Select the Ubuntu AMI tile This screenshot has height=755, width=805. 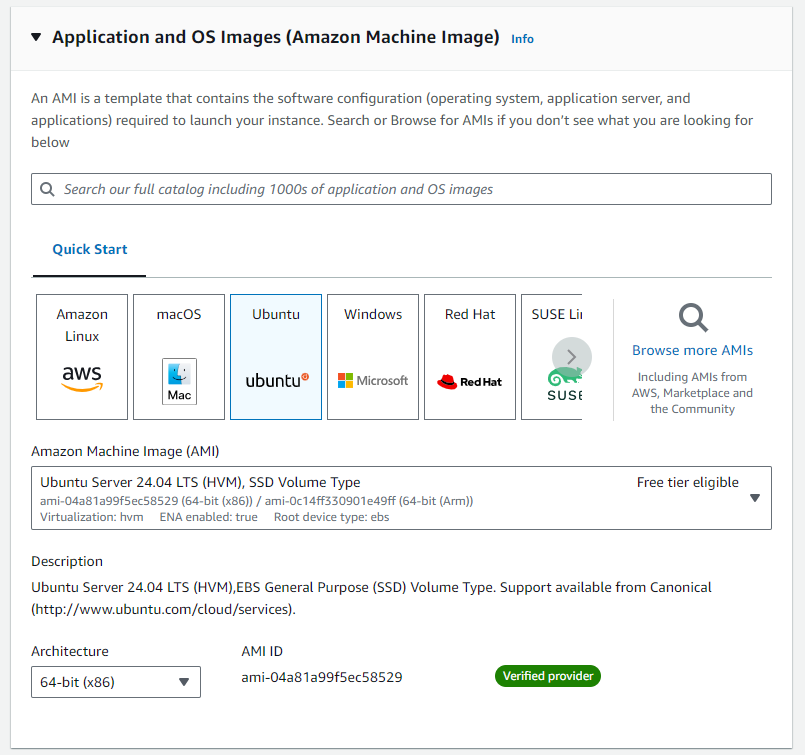point(276,357)
